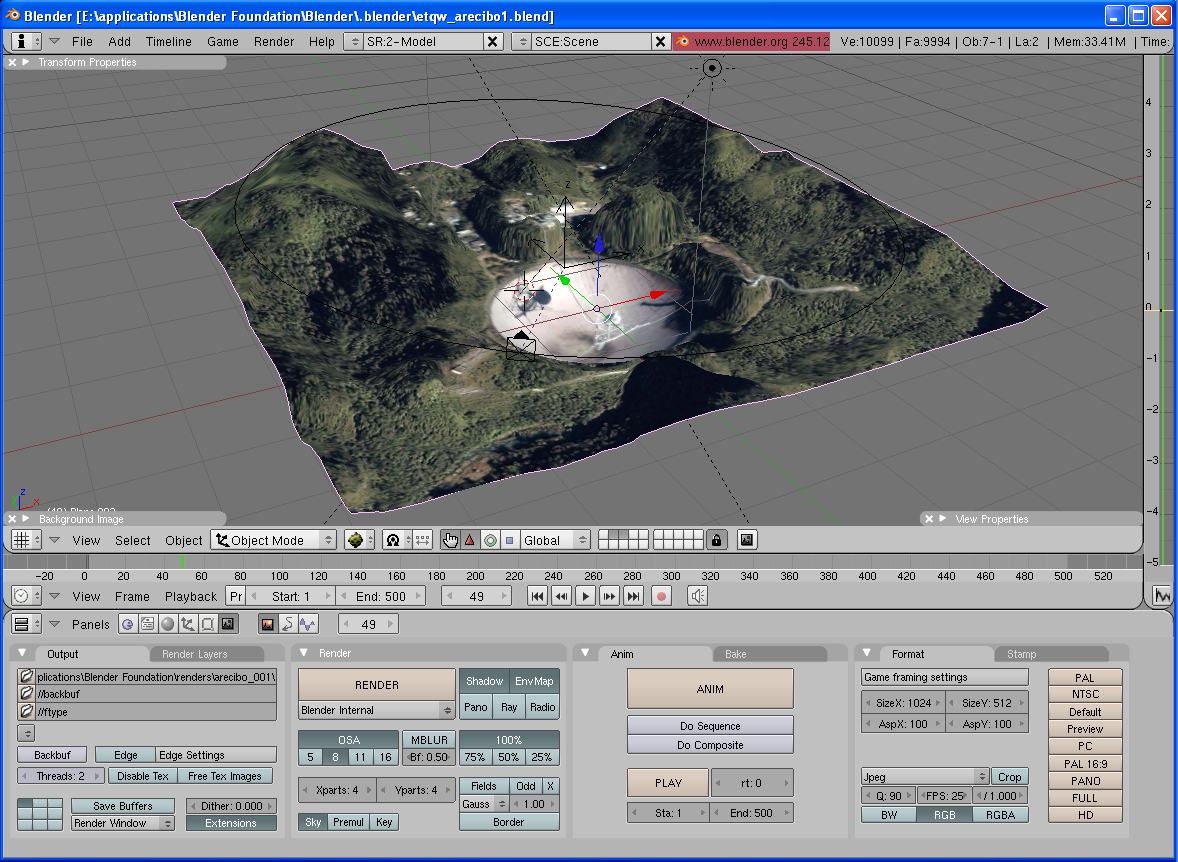Click the ANIM button
The width and height of the screenshot is (1178, 862).
coord(710,689)
